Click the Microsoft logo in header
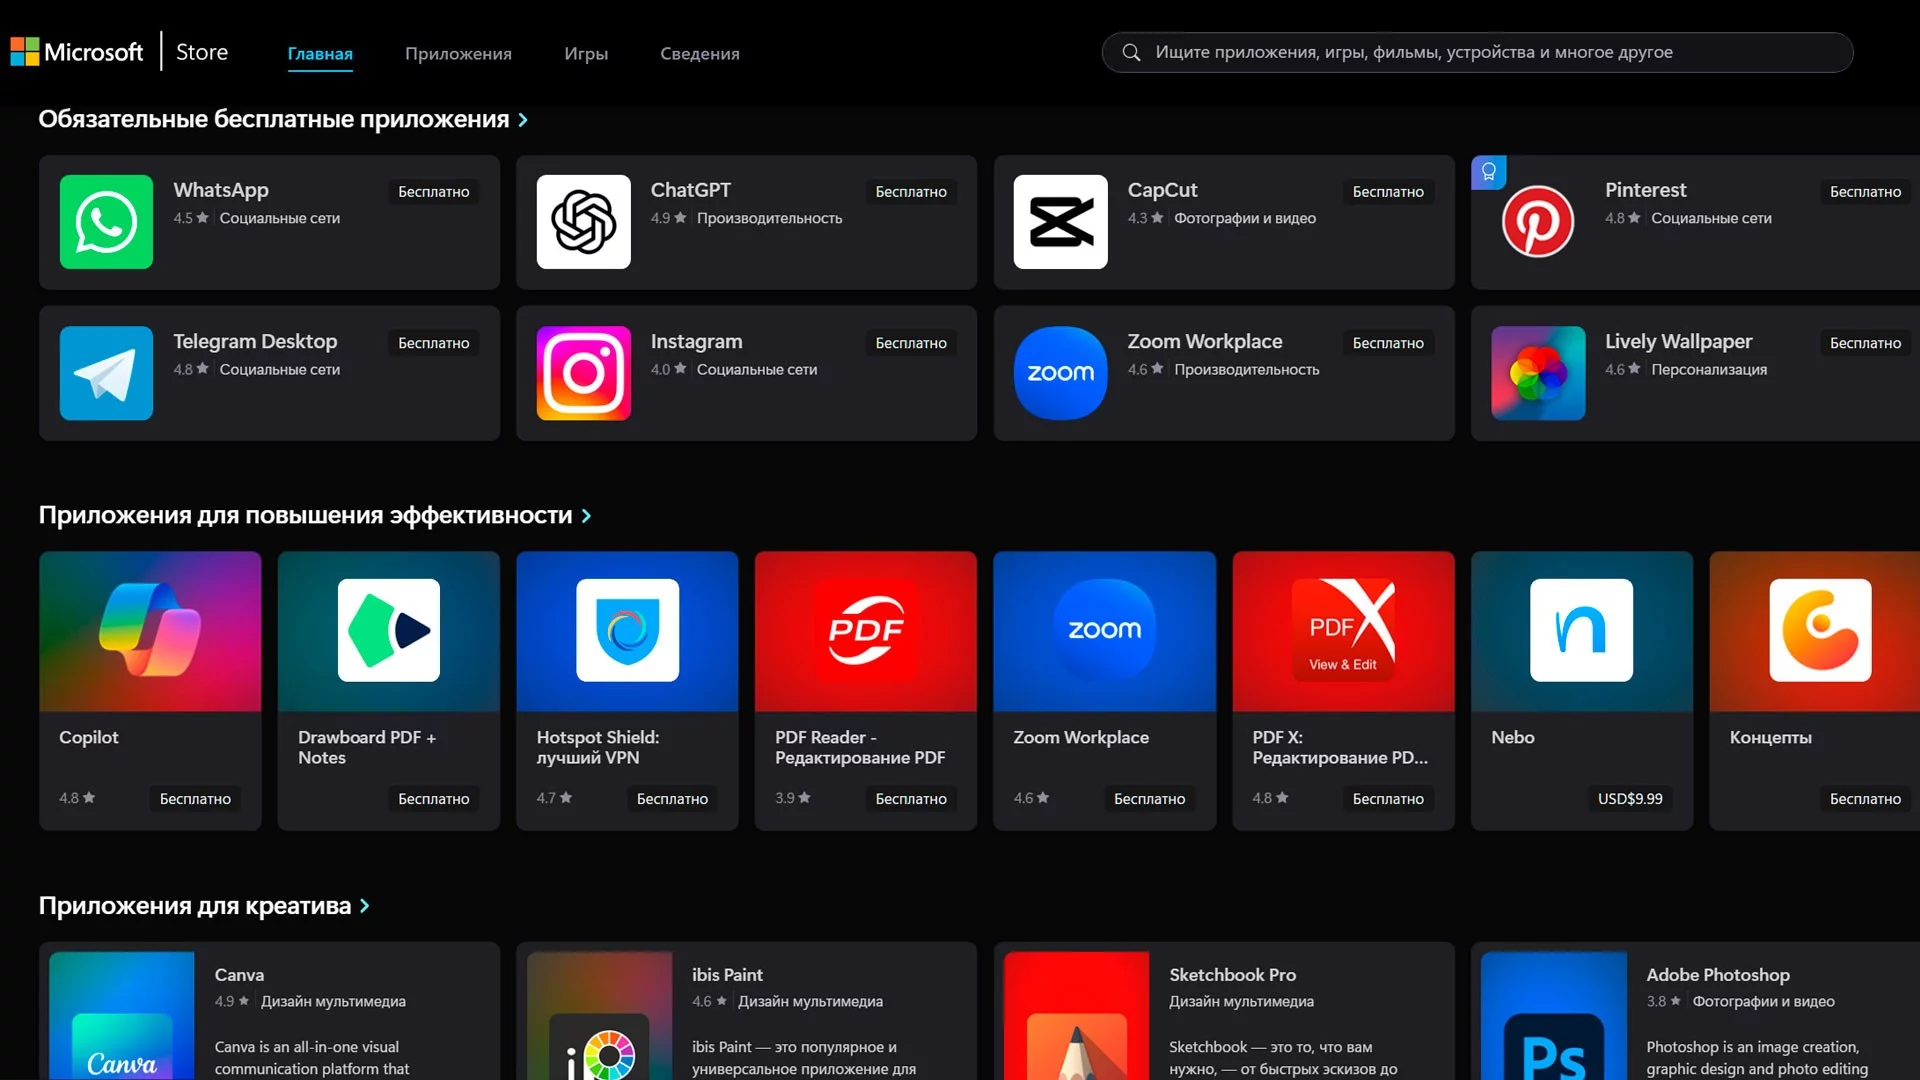The image size is (1920, 1080). [x=24, y=52]
